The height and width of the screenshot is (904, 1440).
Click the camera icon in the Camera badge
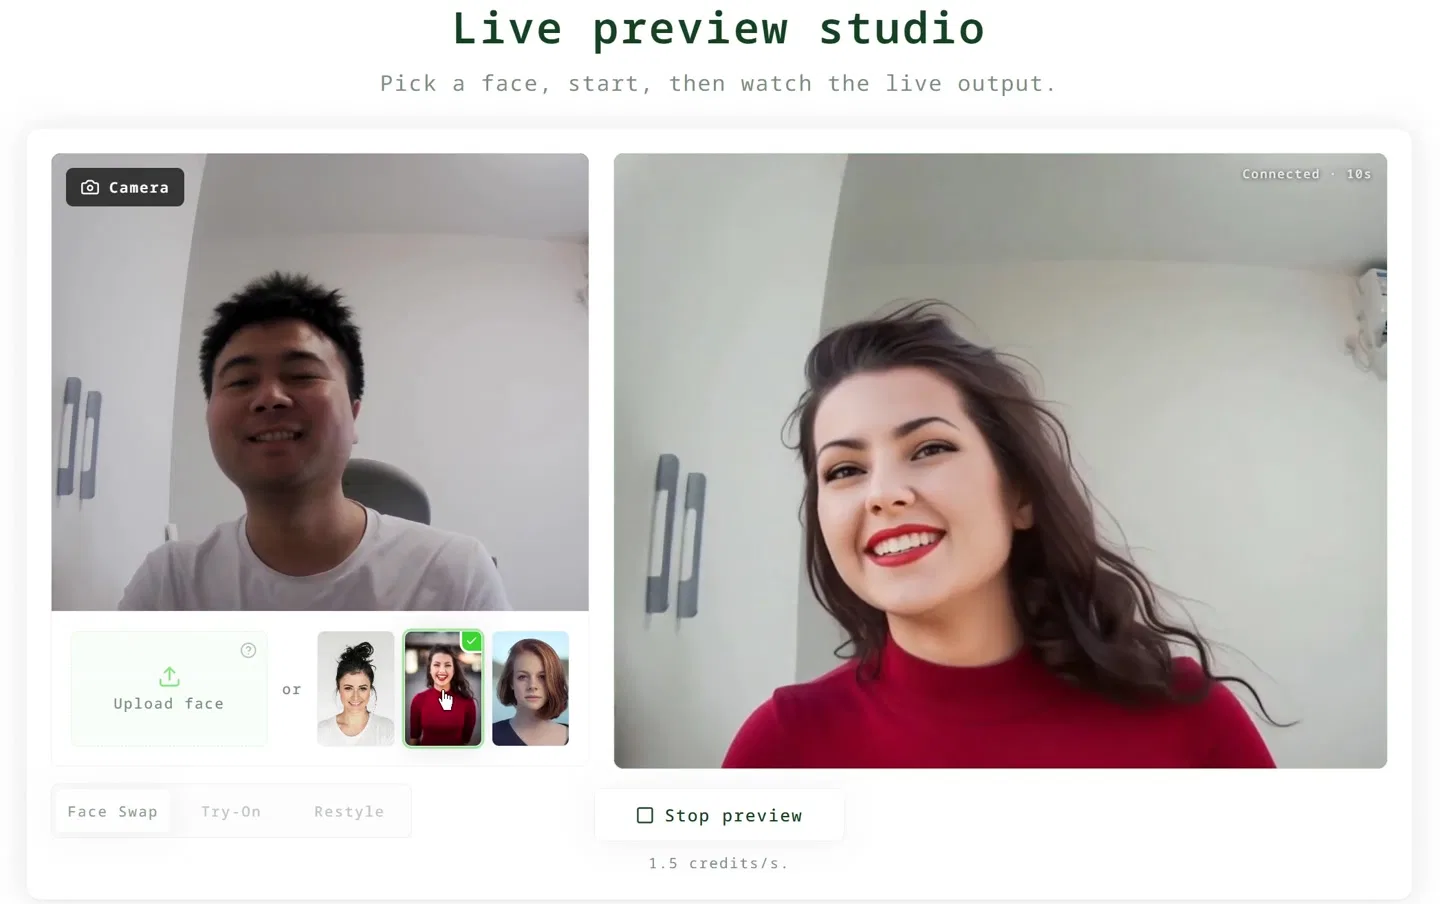[x=90, y=187]
